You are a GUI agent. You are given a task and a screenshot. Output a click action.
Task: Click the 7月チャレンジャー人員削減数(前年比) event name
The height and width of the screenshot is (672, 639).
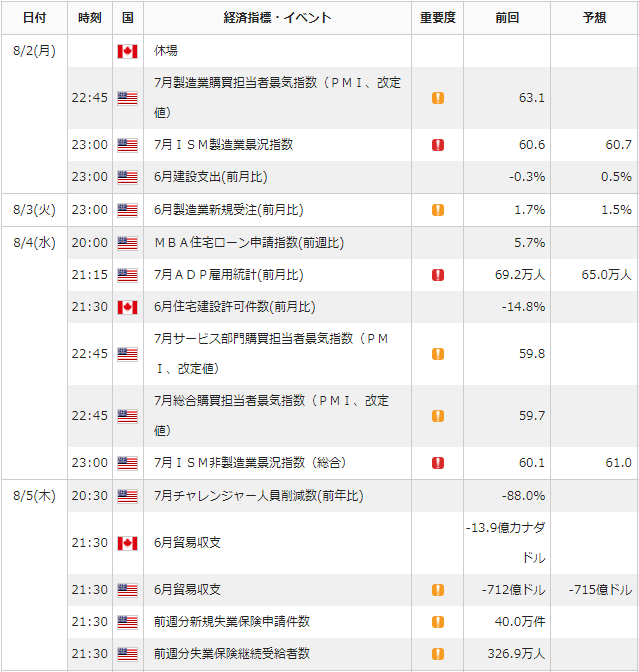(x=259, y=496)
